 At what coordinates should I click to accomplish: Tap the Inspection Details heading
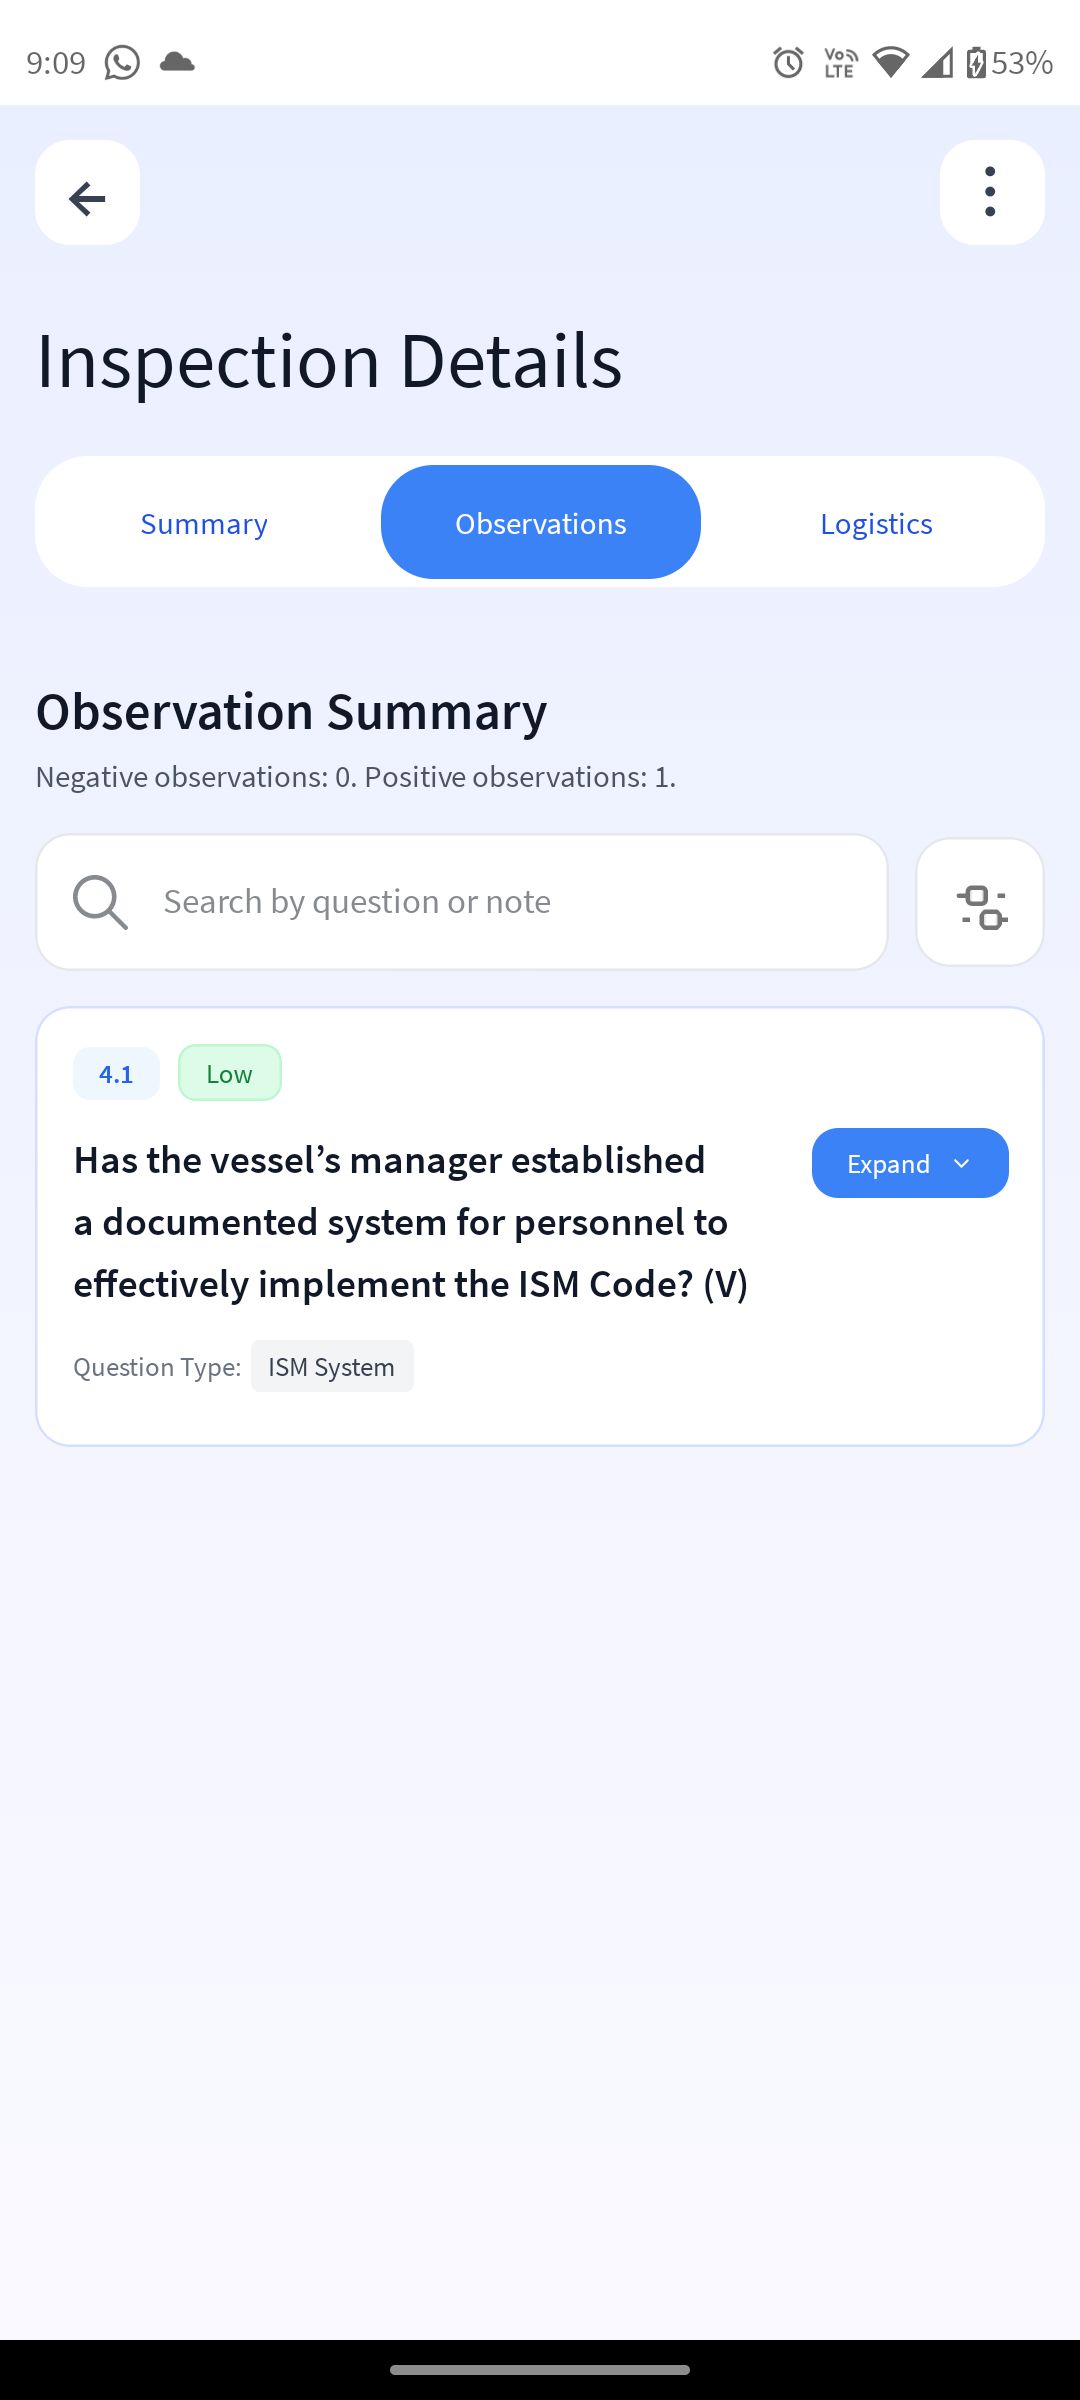click(x=329, y=360)
